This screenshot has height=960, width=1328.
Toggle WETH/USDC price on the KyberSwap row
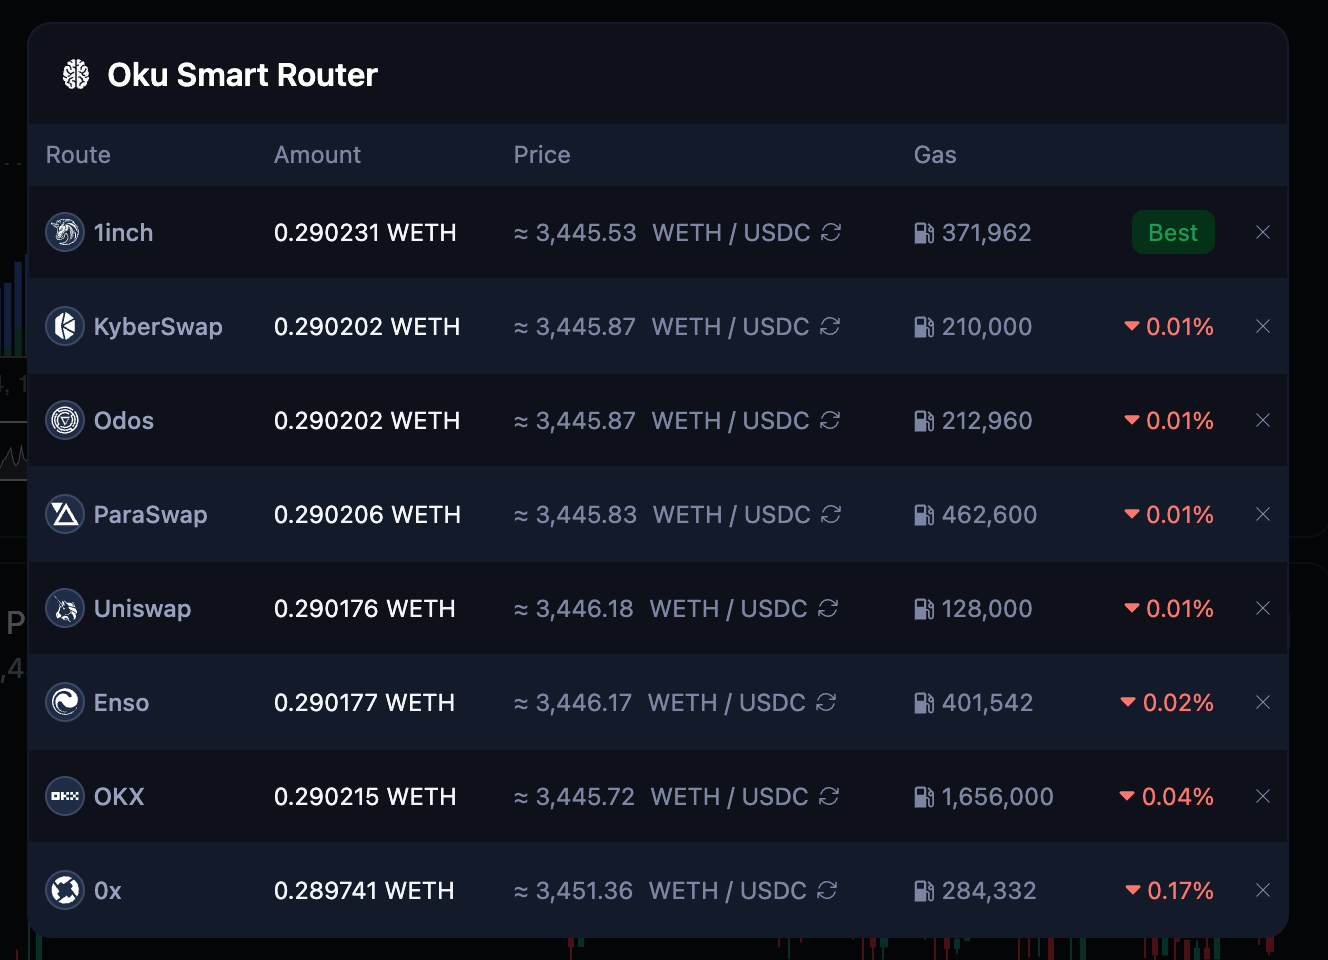[831, 326]
